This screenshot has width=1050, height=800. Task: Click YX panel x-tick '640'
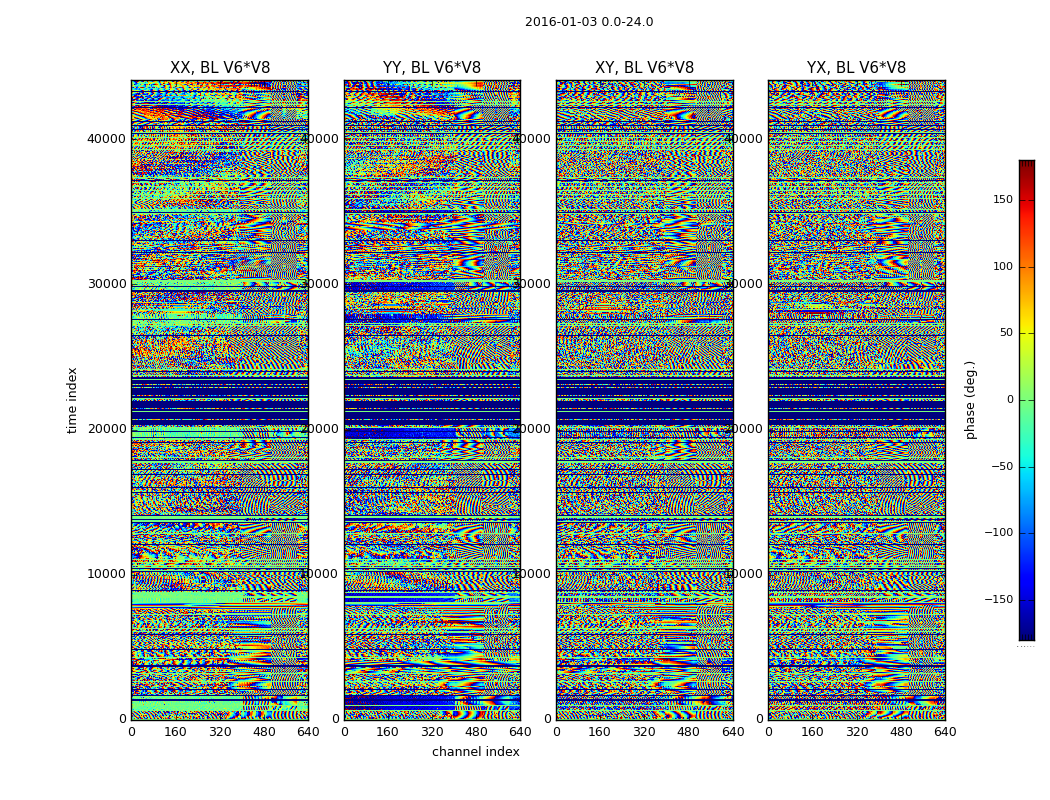point(945,732)
